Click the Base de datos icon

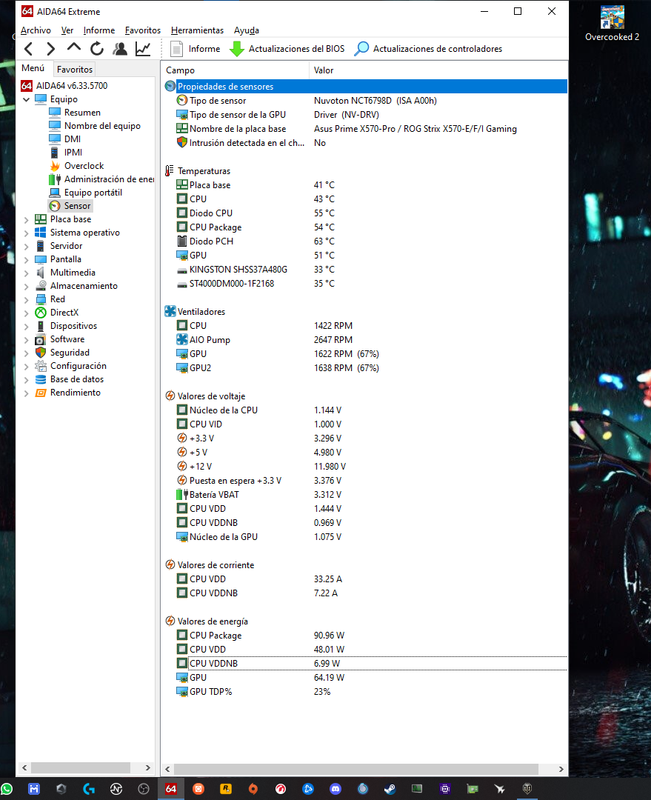[x=41, y=380]
